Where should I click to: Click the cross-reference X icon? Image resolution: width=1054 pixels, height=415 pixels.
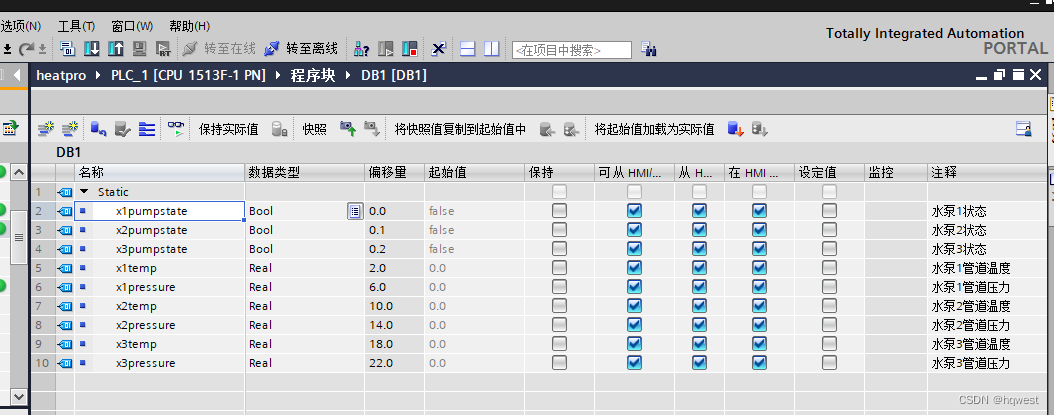coord(439,48)
